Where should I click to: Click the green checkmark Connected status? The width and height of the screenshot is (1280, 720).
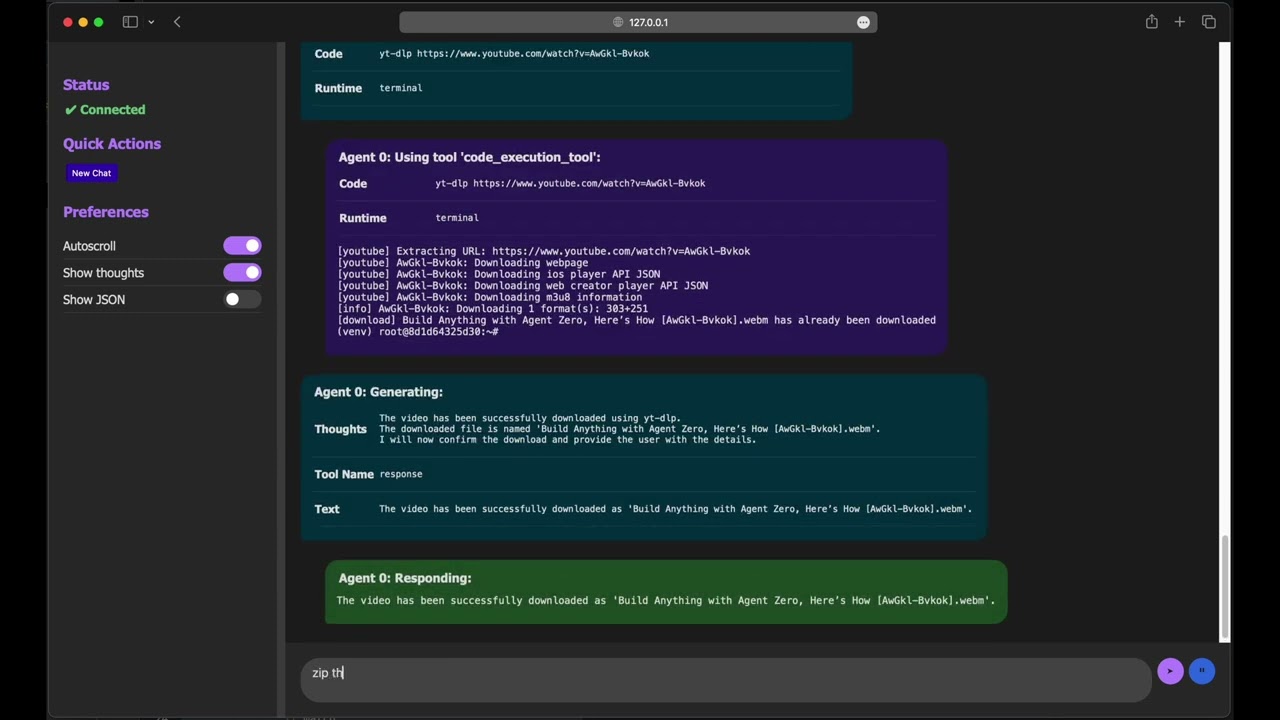pyautogui.click(x=105, y=110)
